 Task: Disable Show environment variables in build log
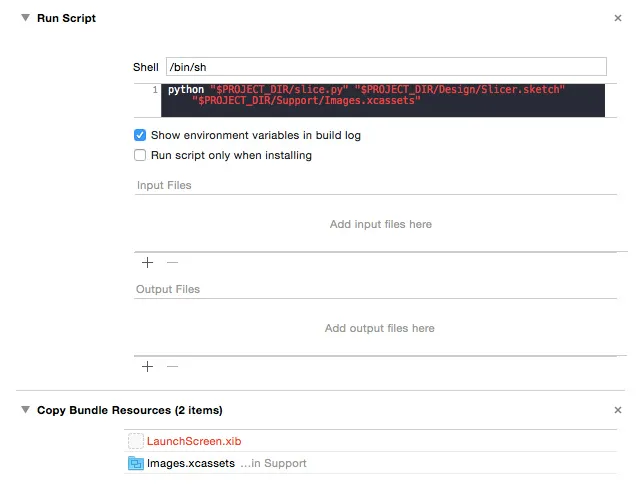click(x=141, y=135)
